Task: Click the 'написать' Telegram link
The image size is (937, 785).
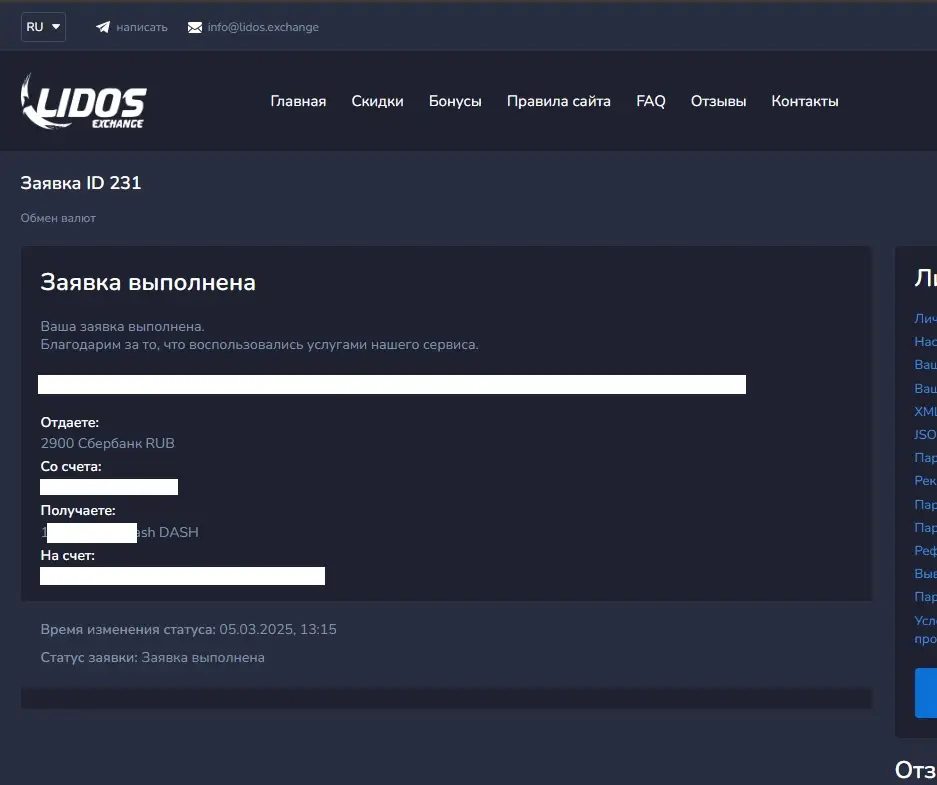Action: point(142,27)
